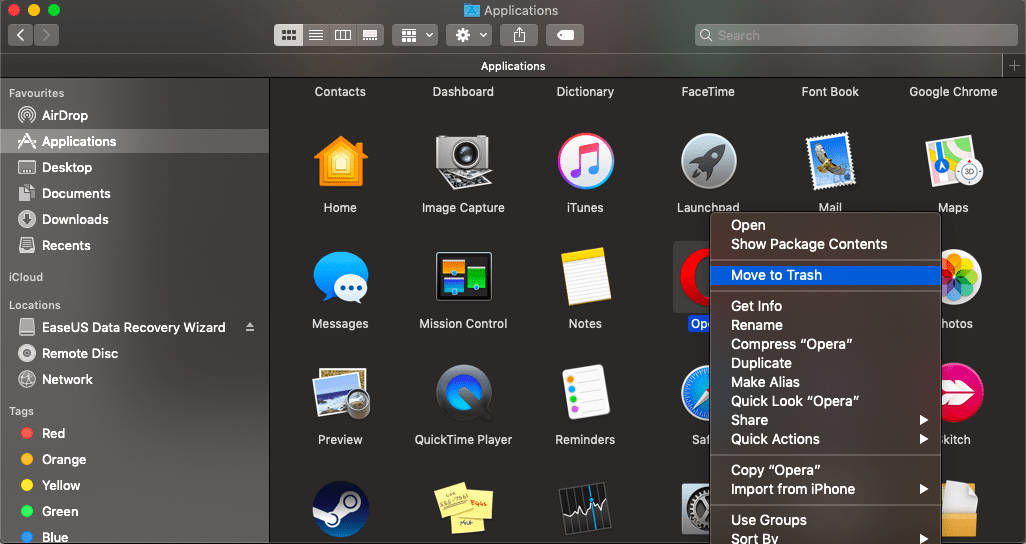Open Downloads in the sidebar
Screen dimensions: 1026x544
pos(134,219)
